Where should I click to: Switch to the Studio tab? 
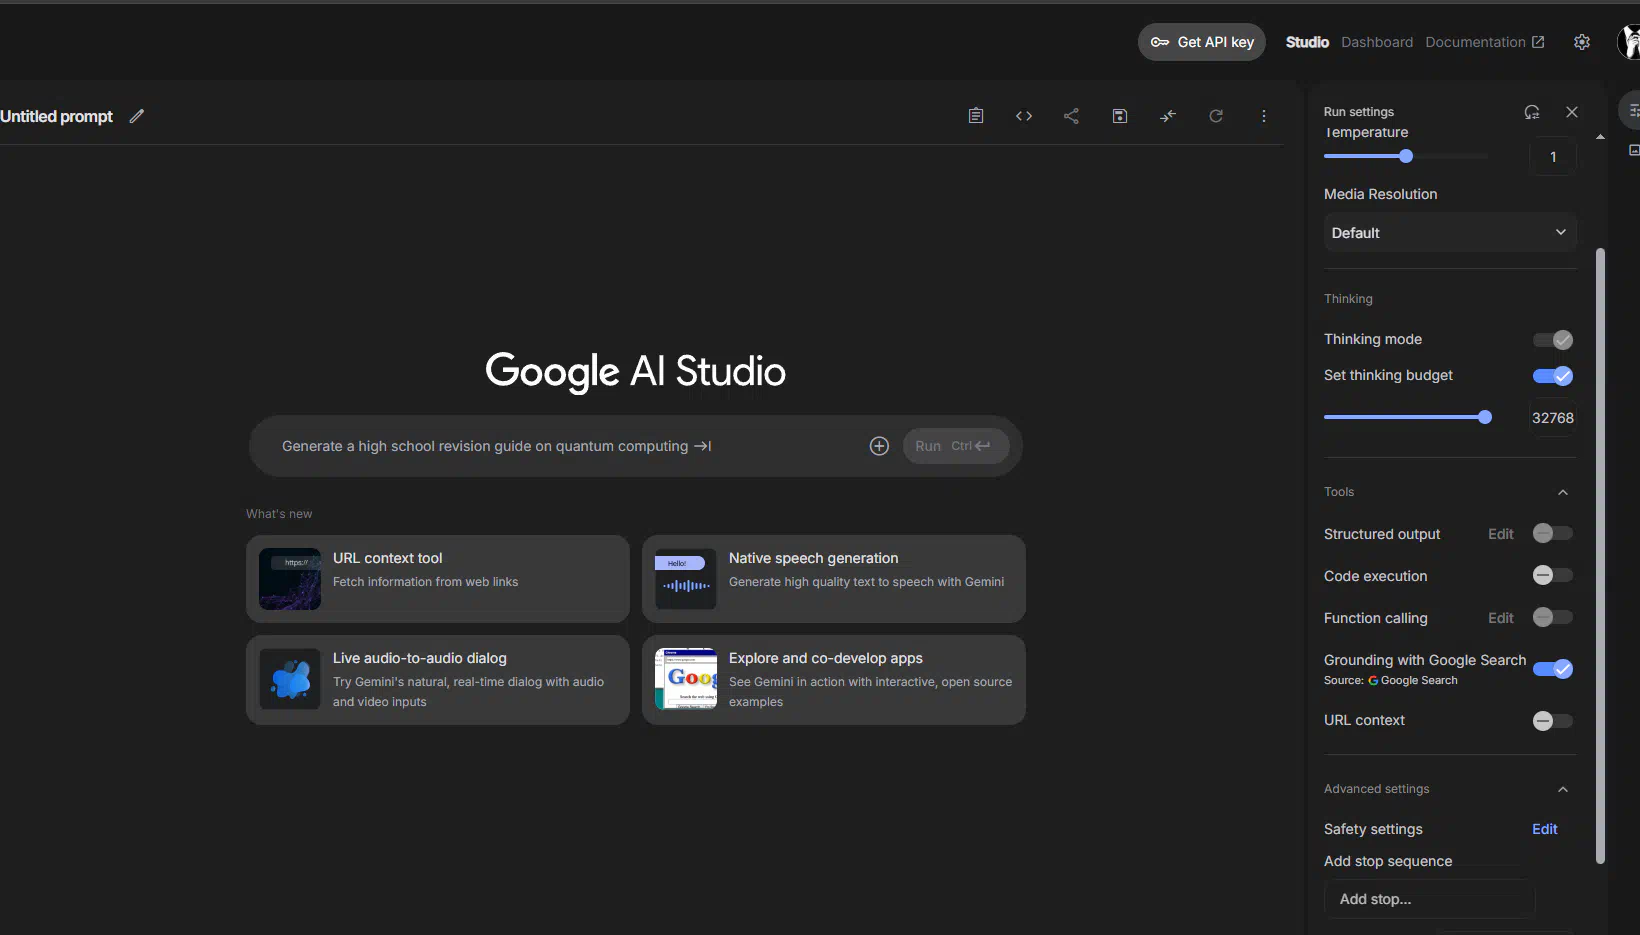(1307, 42)
